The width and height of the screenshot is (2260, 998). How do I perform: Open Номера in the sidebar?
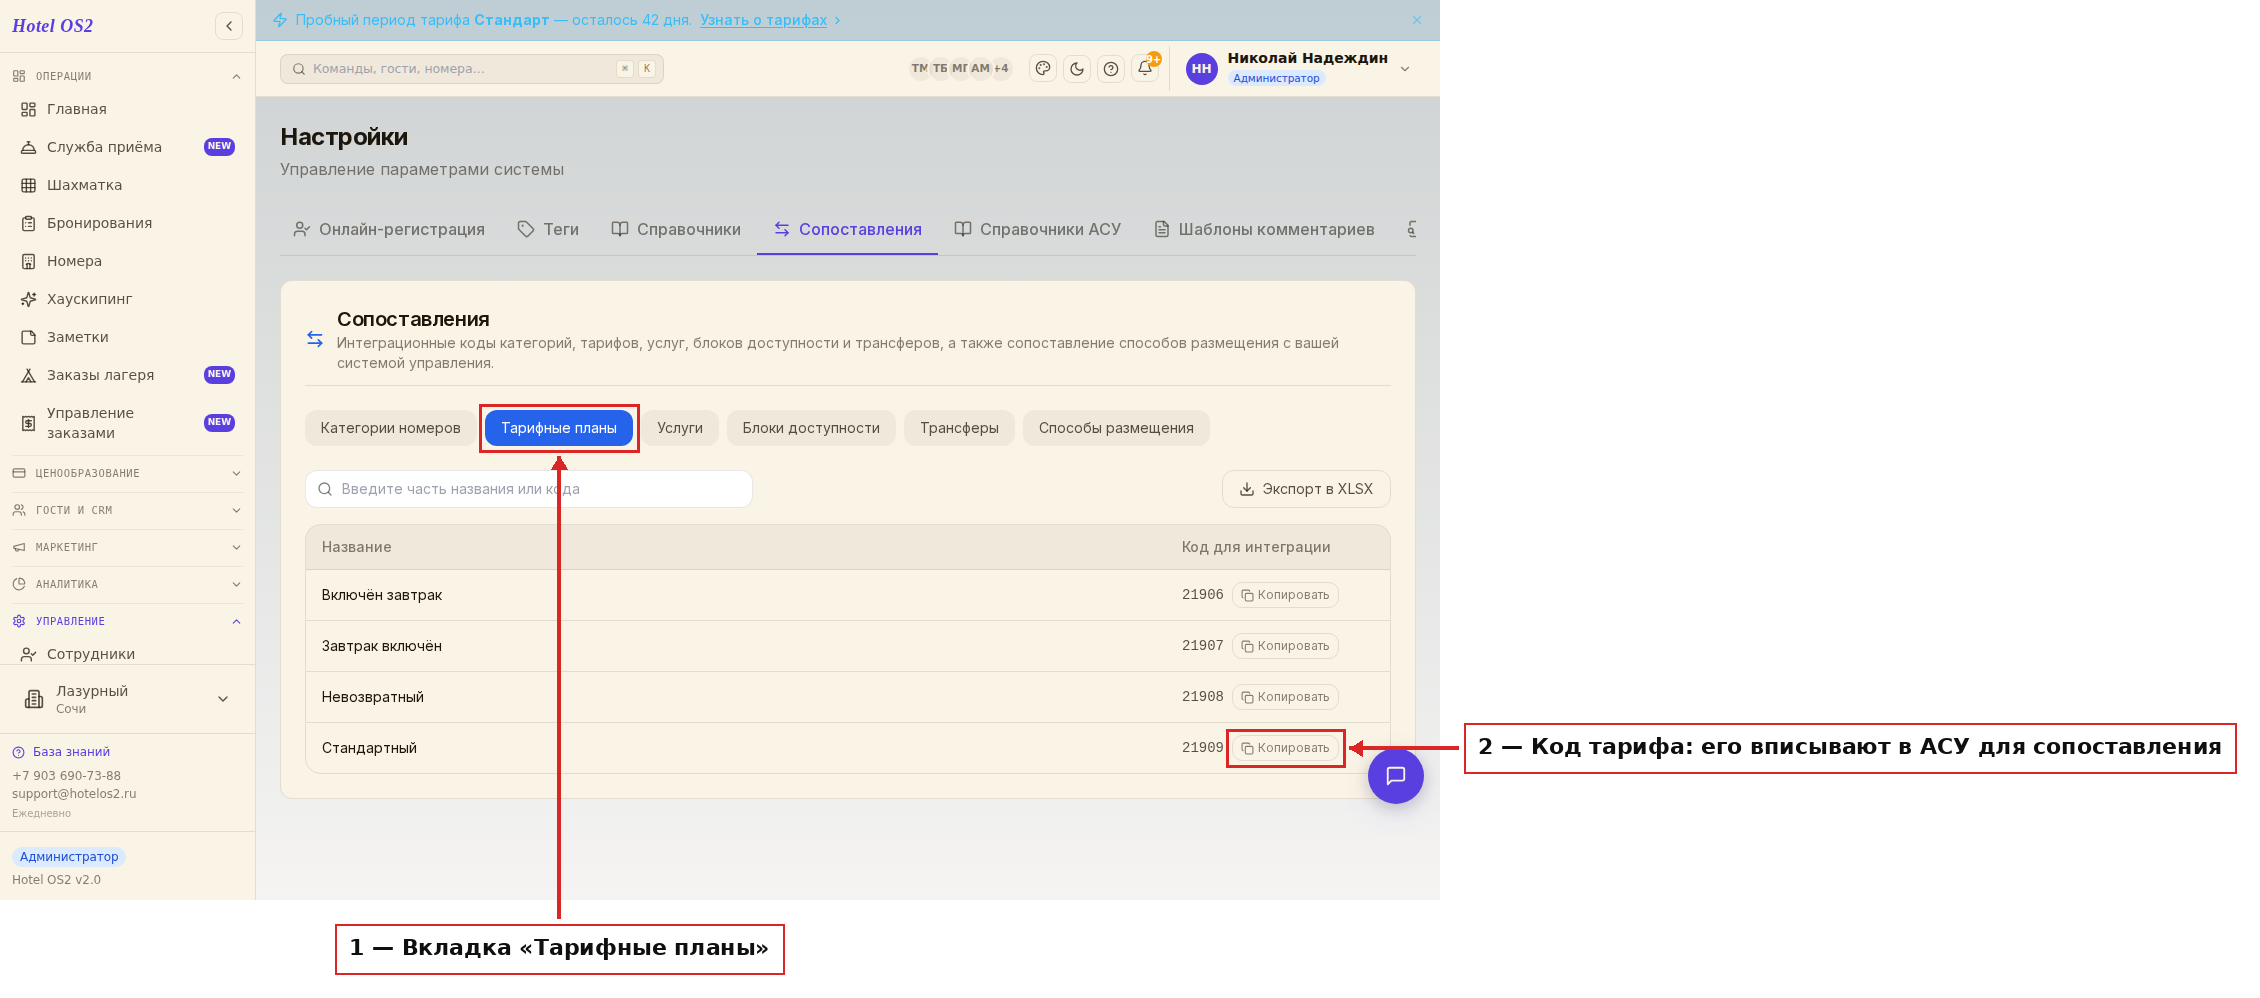(x=127, y=261)
